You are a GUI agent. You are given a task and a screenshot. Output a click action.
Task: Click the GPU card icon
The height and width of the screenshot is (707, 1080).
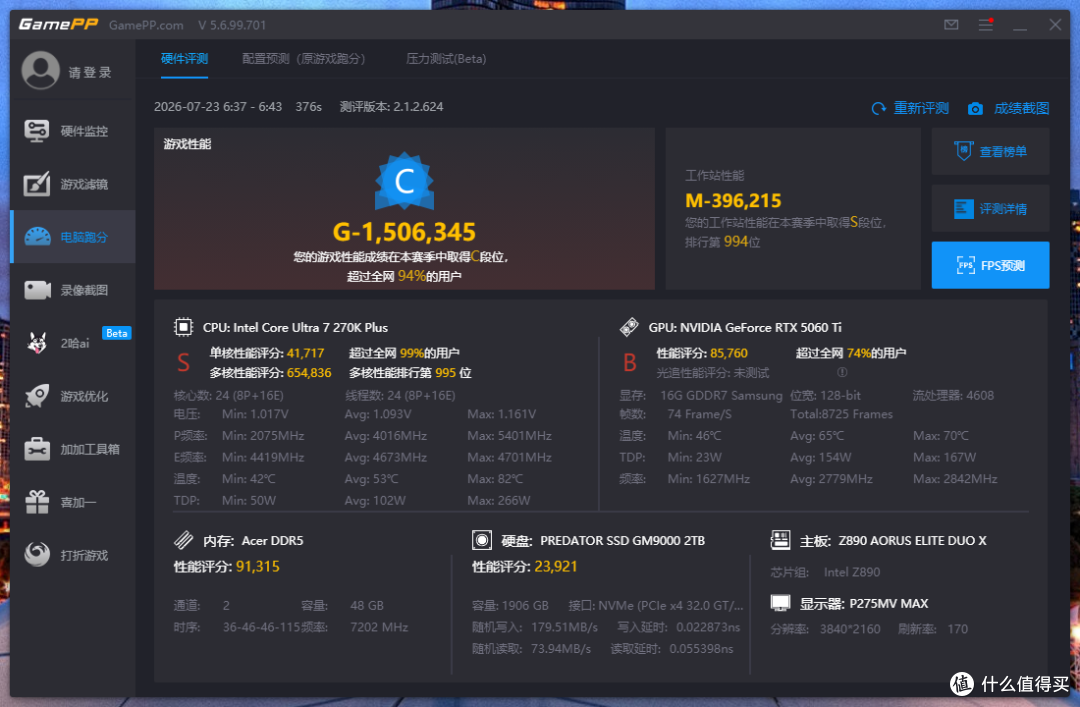(629, 327)
